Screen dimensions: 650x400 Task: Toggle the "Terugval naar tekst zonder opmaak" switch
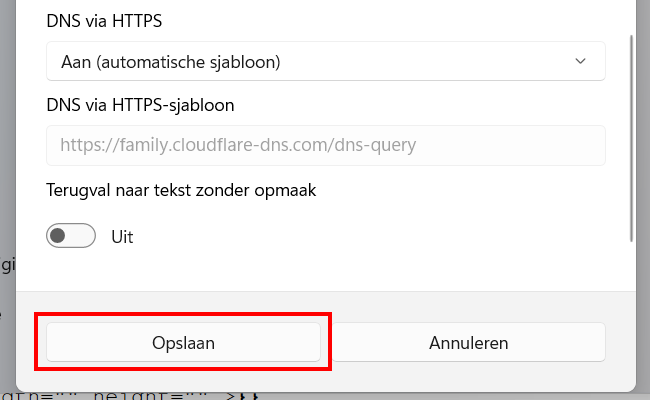point(71,237)
